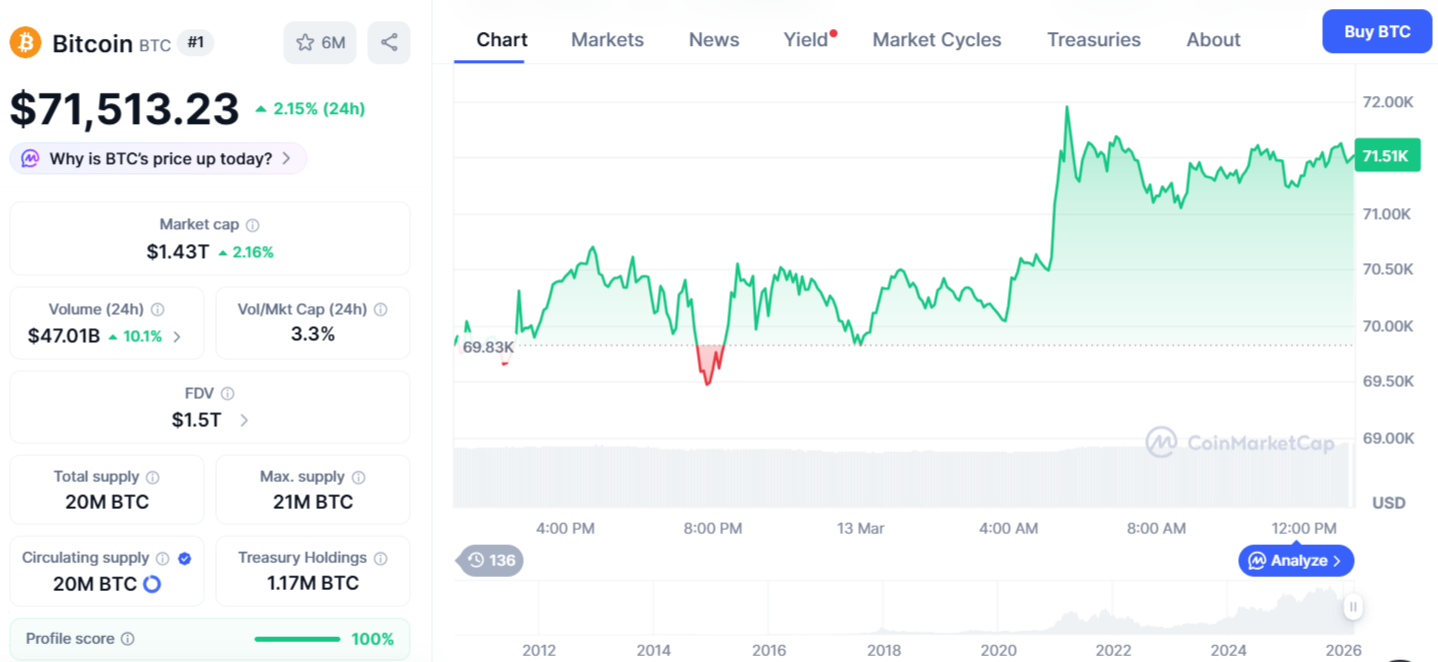
Task: Click the 71.51K price tag on the chart
Action: 1388,155
